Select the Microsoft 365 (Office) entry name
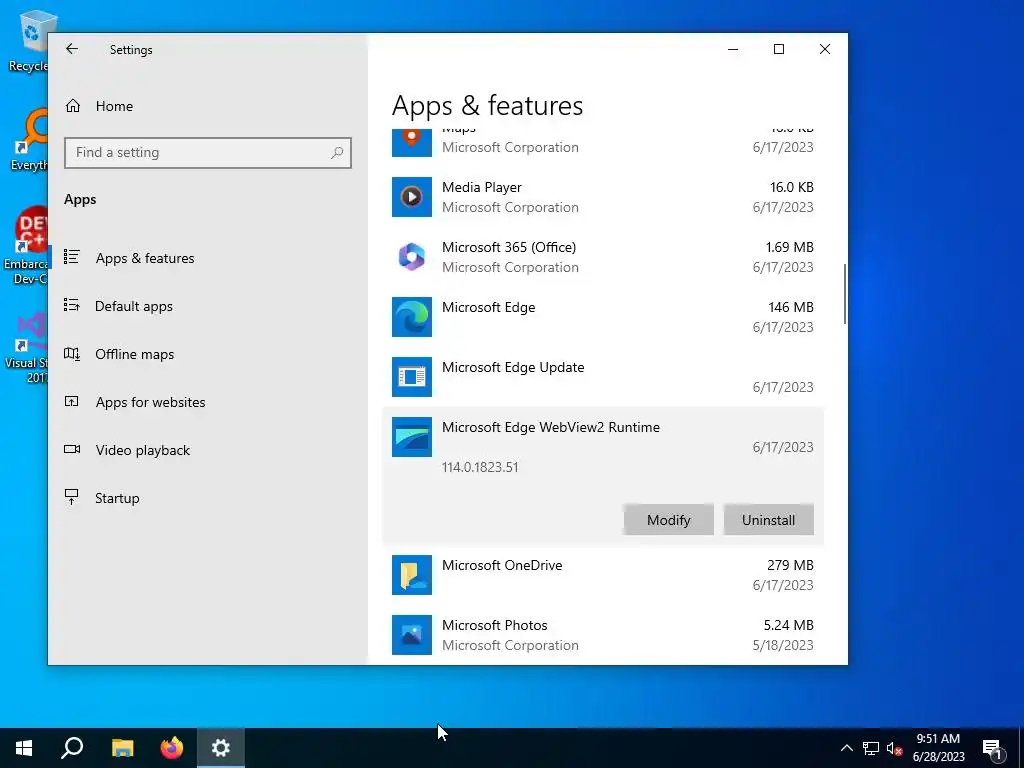1024x768 pixels. (x=509, y=248)
